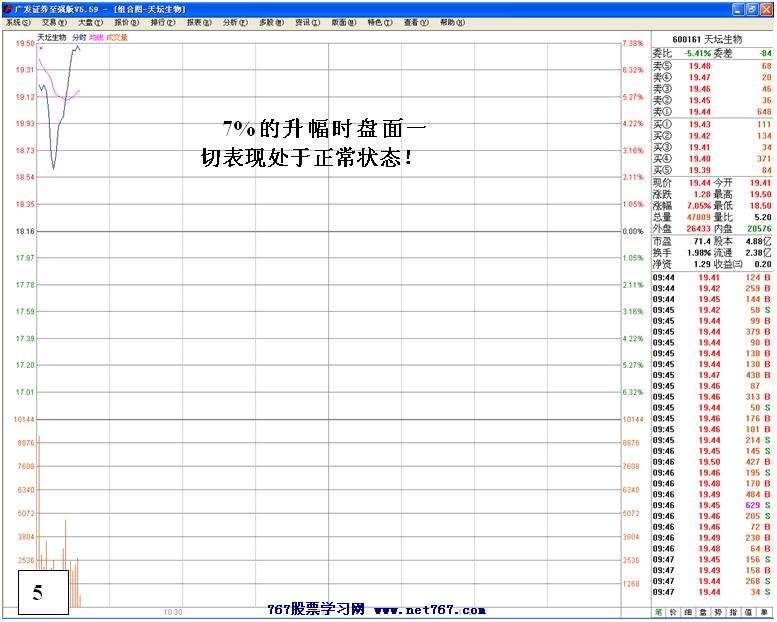Click the 外盘 value 26433

(699, 228)
